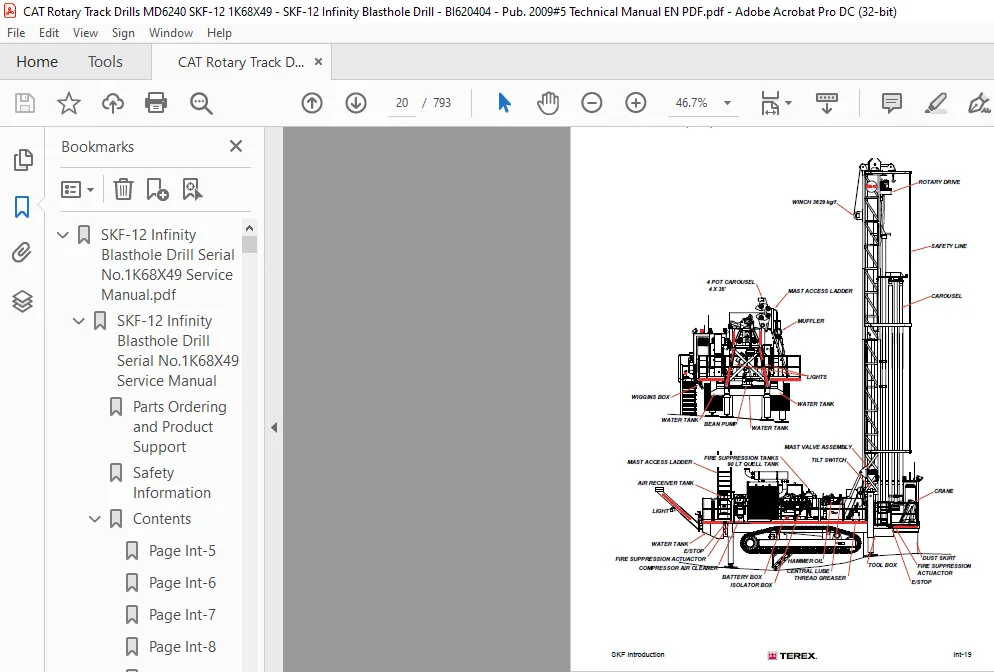
Task: Open the Sign menu
Action: (123, 33)
